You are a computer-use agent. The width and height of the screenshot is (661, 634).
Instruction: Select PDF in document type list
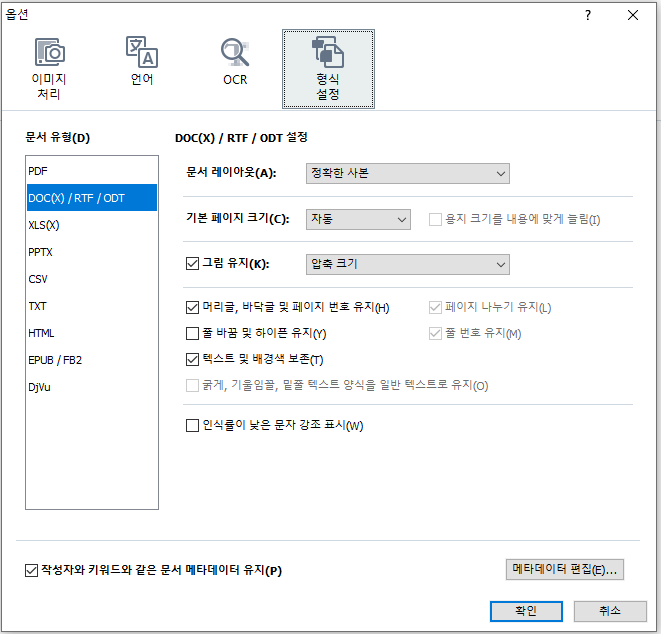92,171
